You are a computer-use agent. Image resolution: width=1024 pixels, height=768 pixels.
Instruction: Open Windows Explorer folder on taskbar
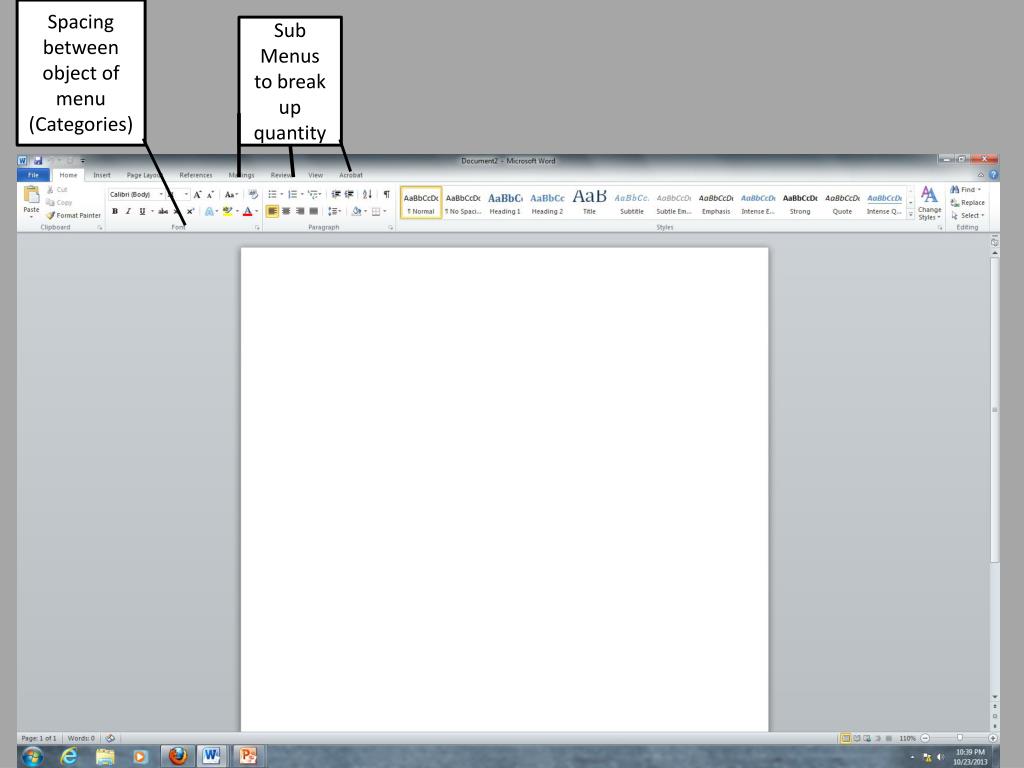[104, 756]
